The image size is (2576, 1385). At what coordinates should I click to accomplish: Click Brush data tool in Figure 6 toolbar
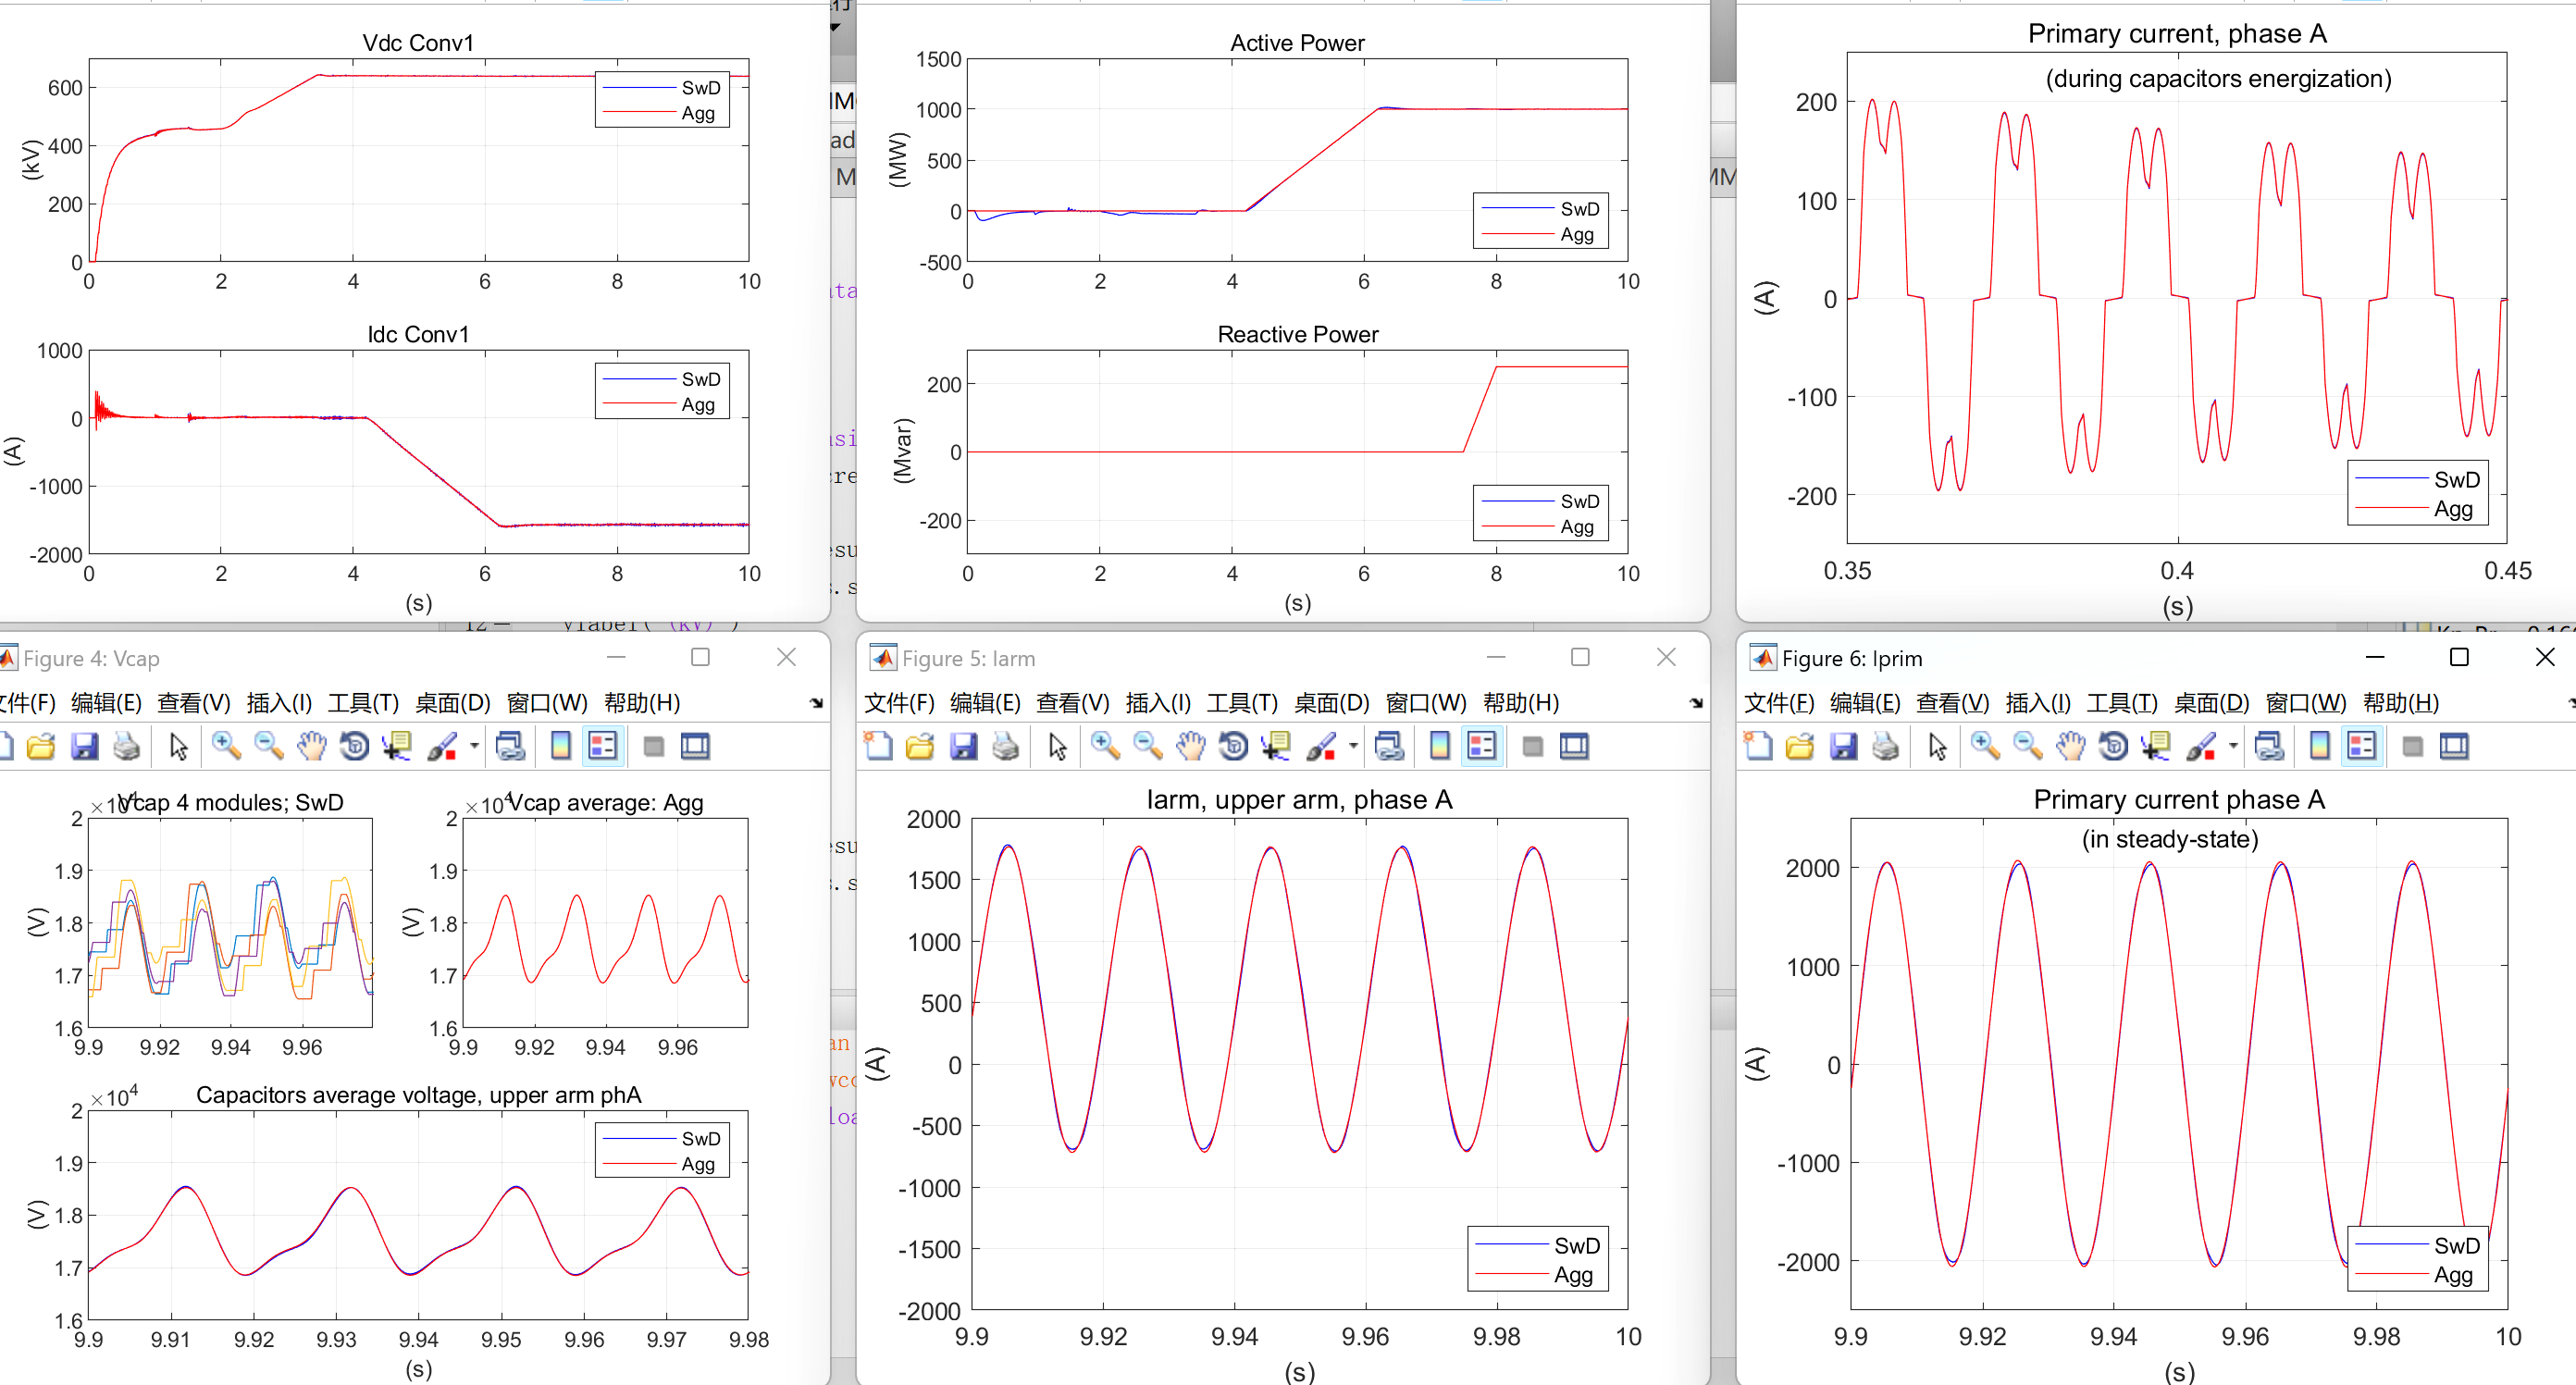pos(2199,746)
